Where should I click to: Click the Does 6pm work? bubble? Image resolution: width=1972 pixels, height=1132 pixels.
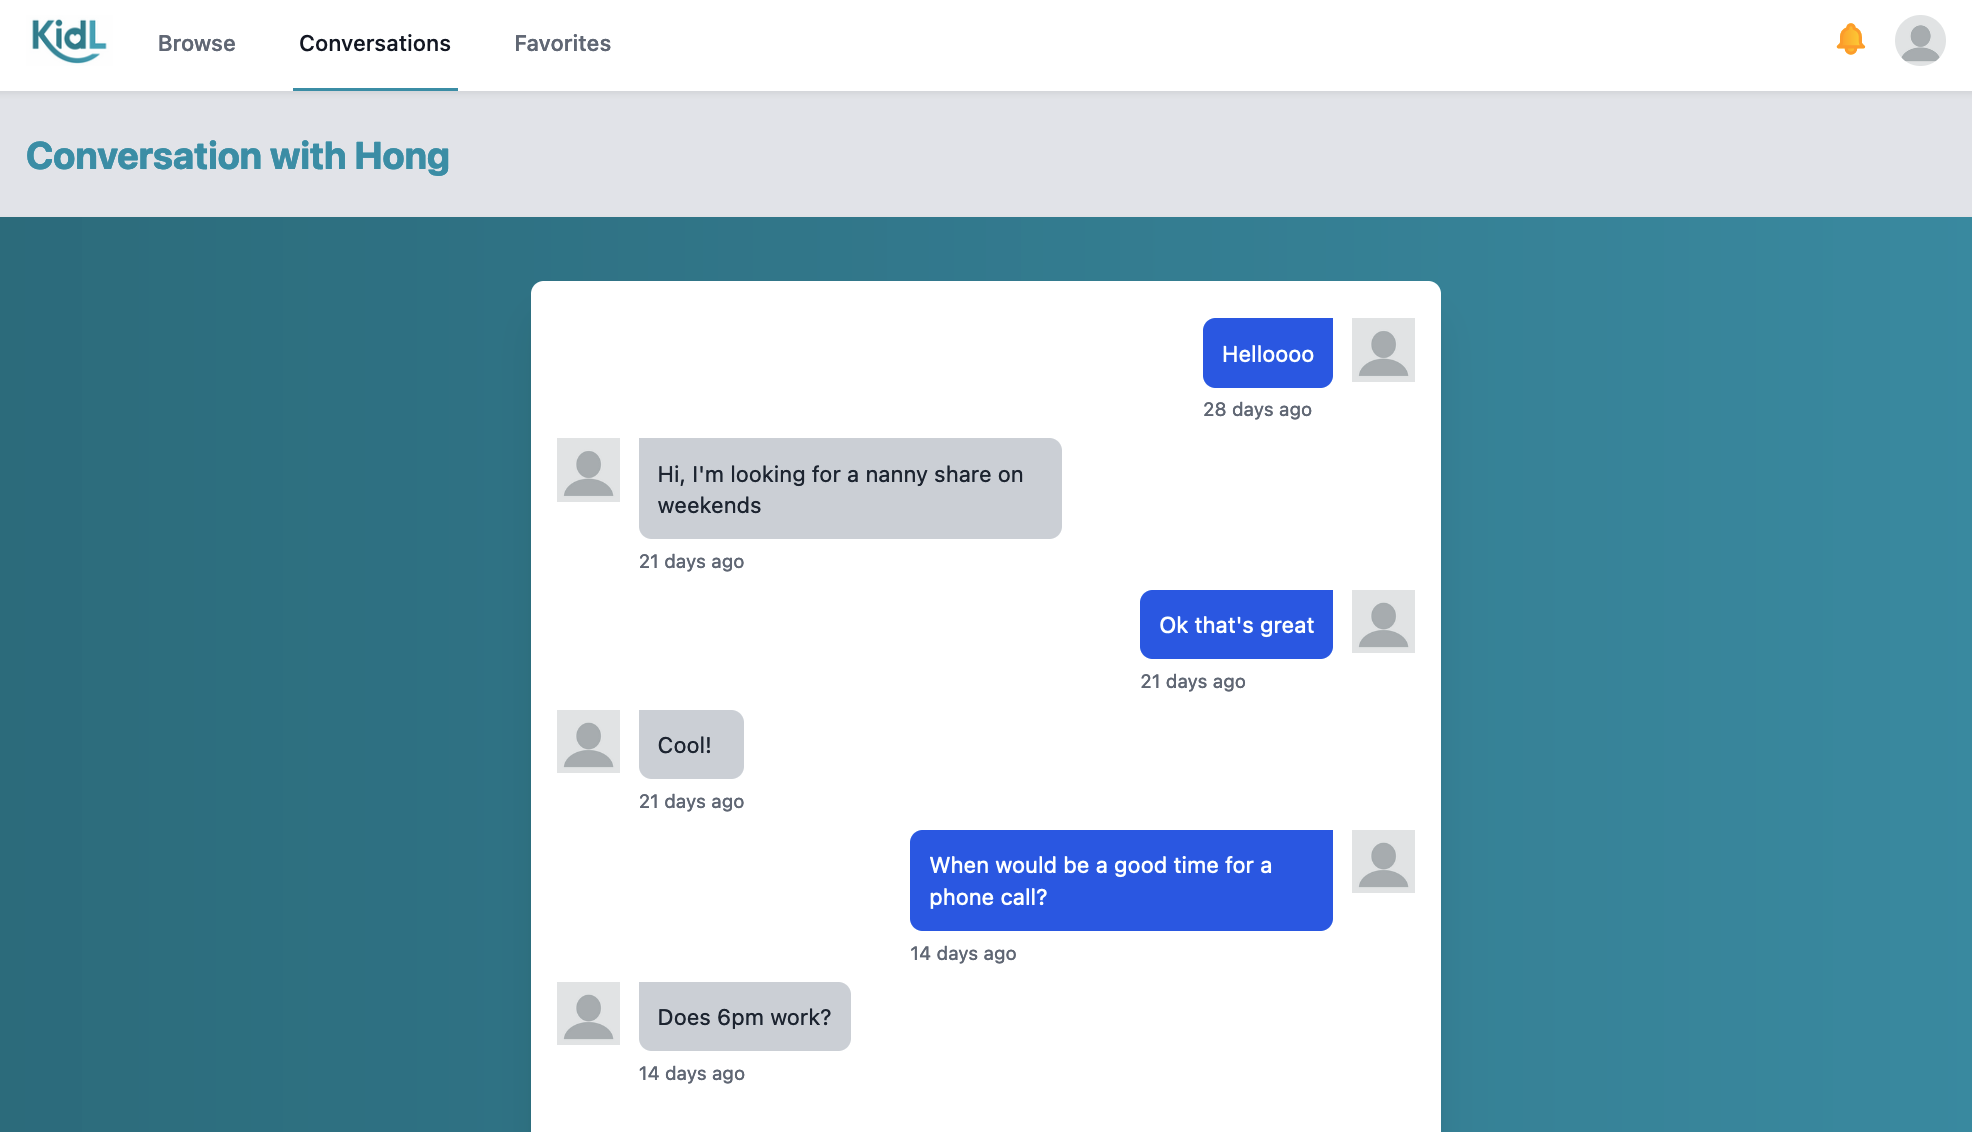(x=744, y=1017)
